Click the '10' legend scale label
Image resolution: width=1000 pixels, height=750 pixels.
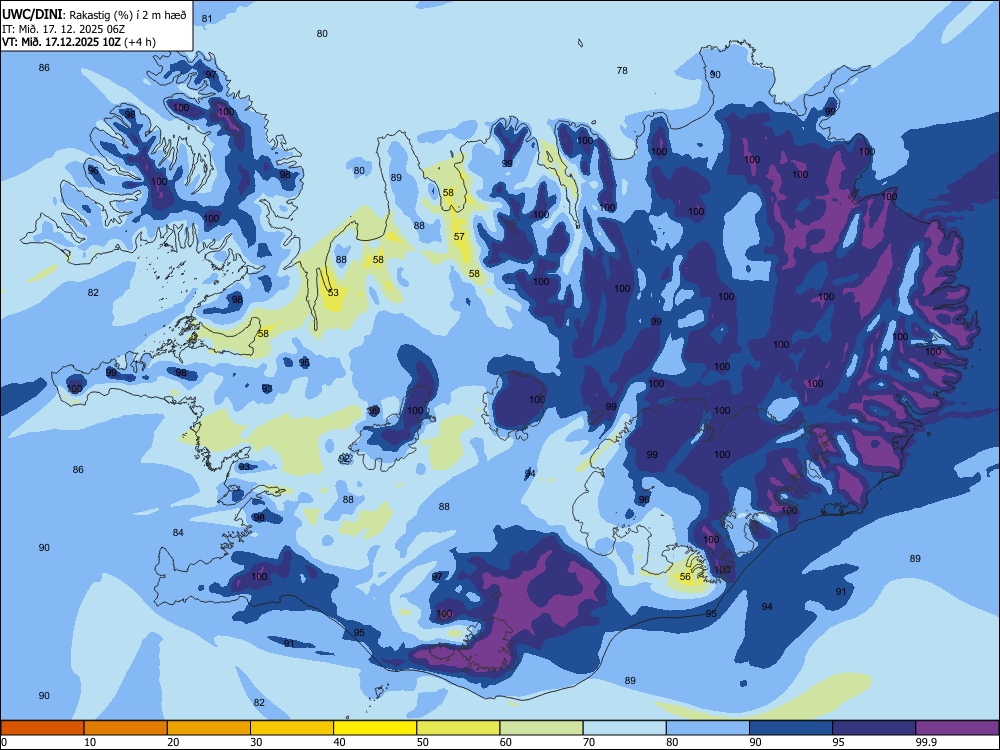click(x=90, y=742)
